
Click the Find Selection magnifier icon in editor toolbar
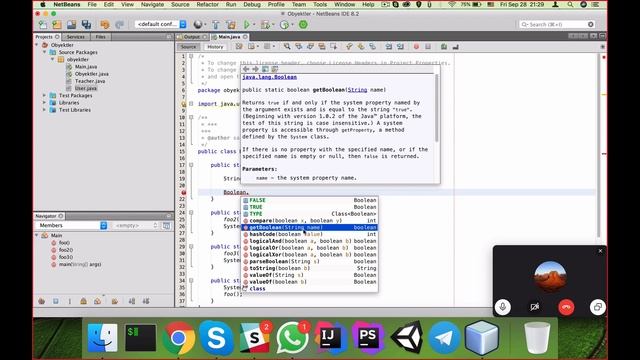pos(287,47)
